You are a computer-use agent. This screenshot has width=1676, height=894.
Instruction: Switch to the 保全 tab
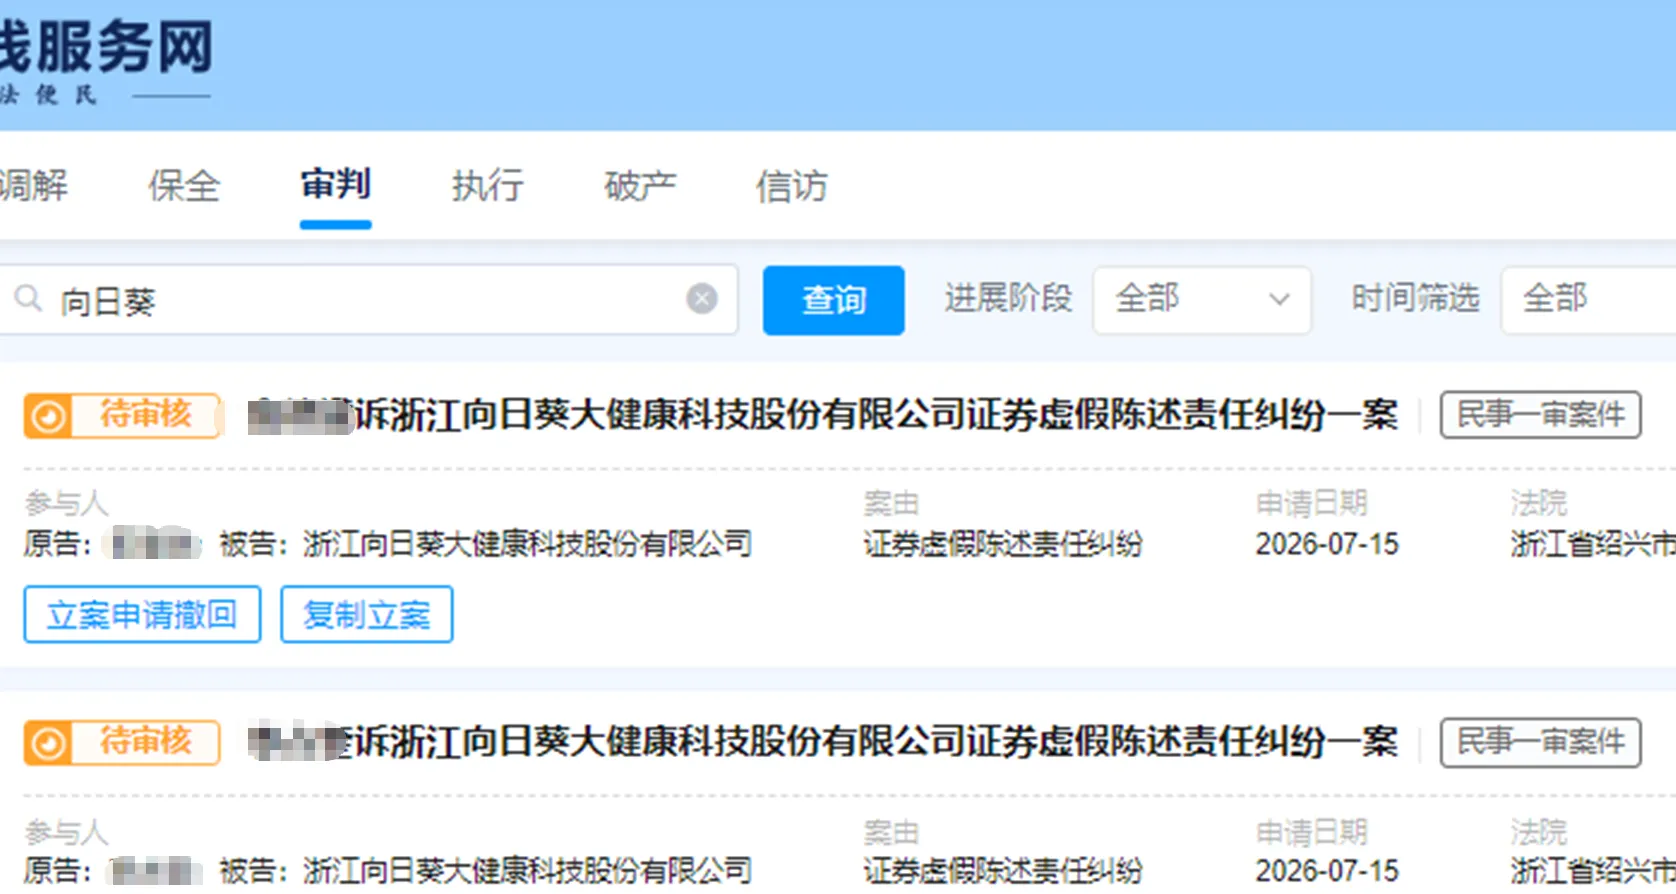pyautogui.click(x=184, y=186)
